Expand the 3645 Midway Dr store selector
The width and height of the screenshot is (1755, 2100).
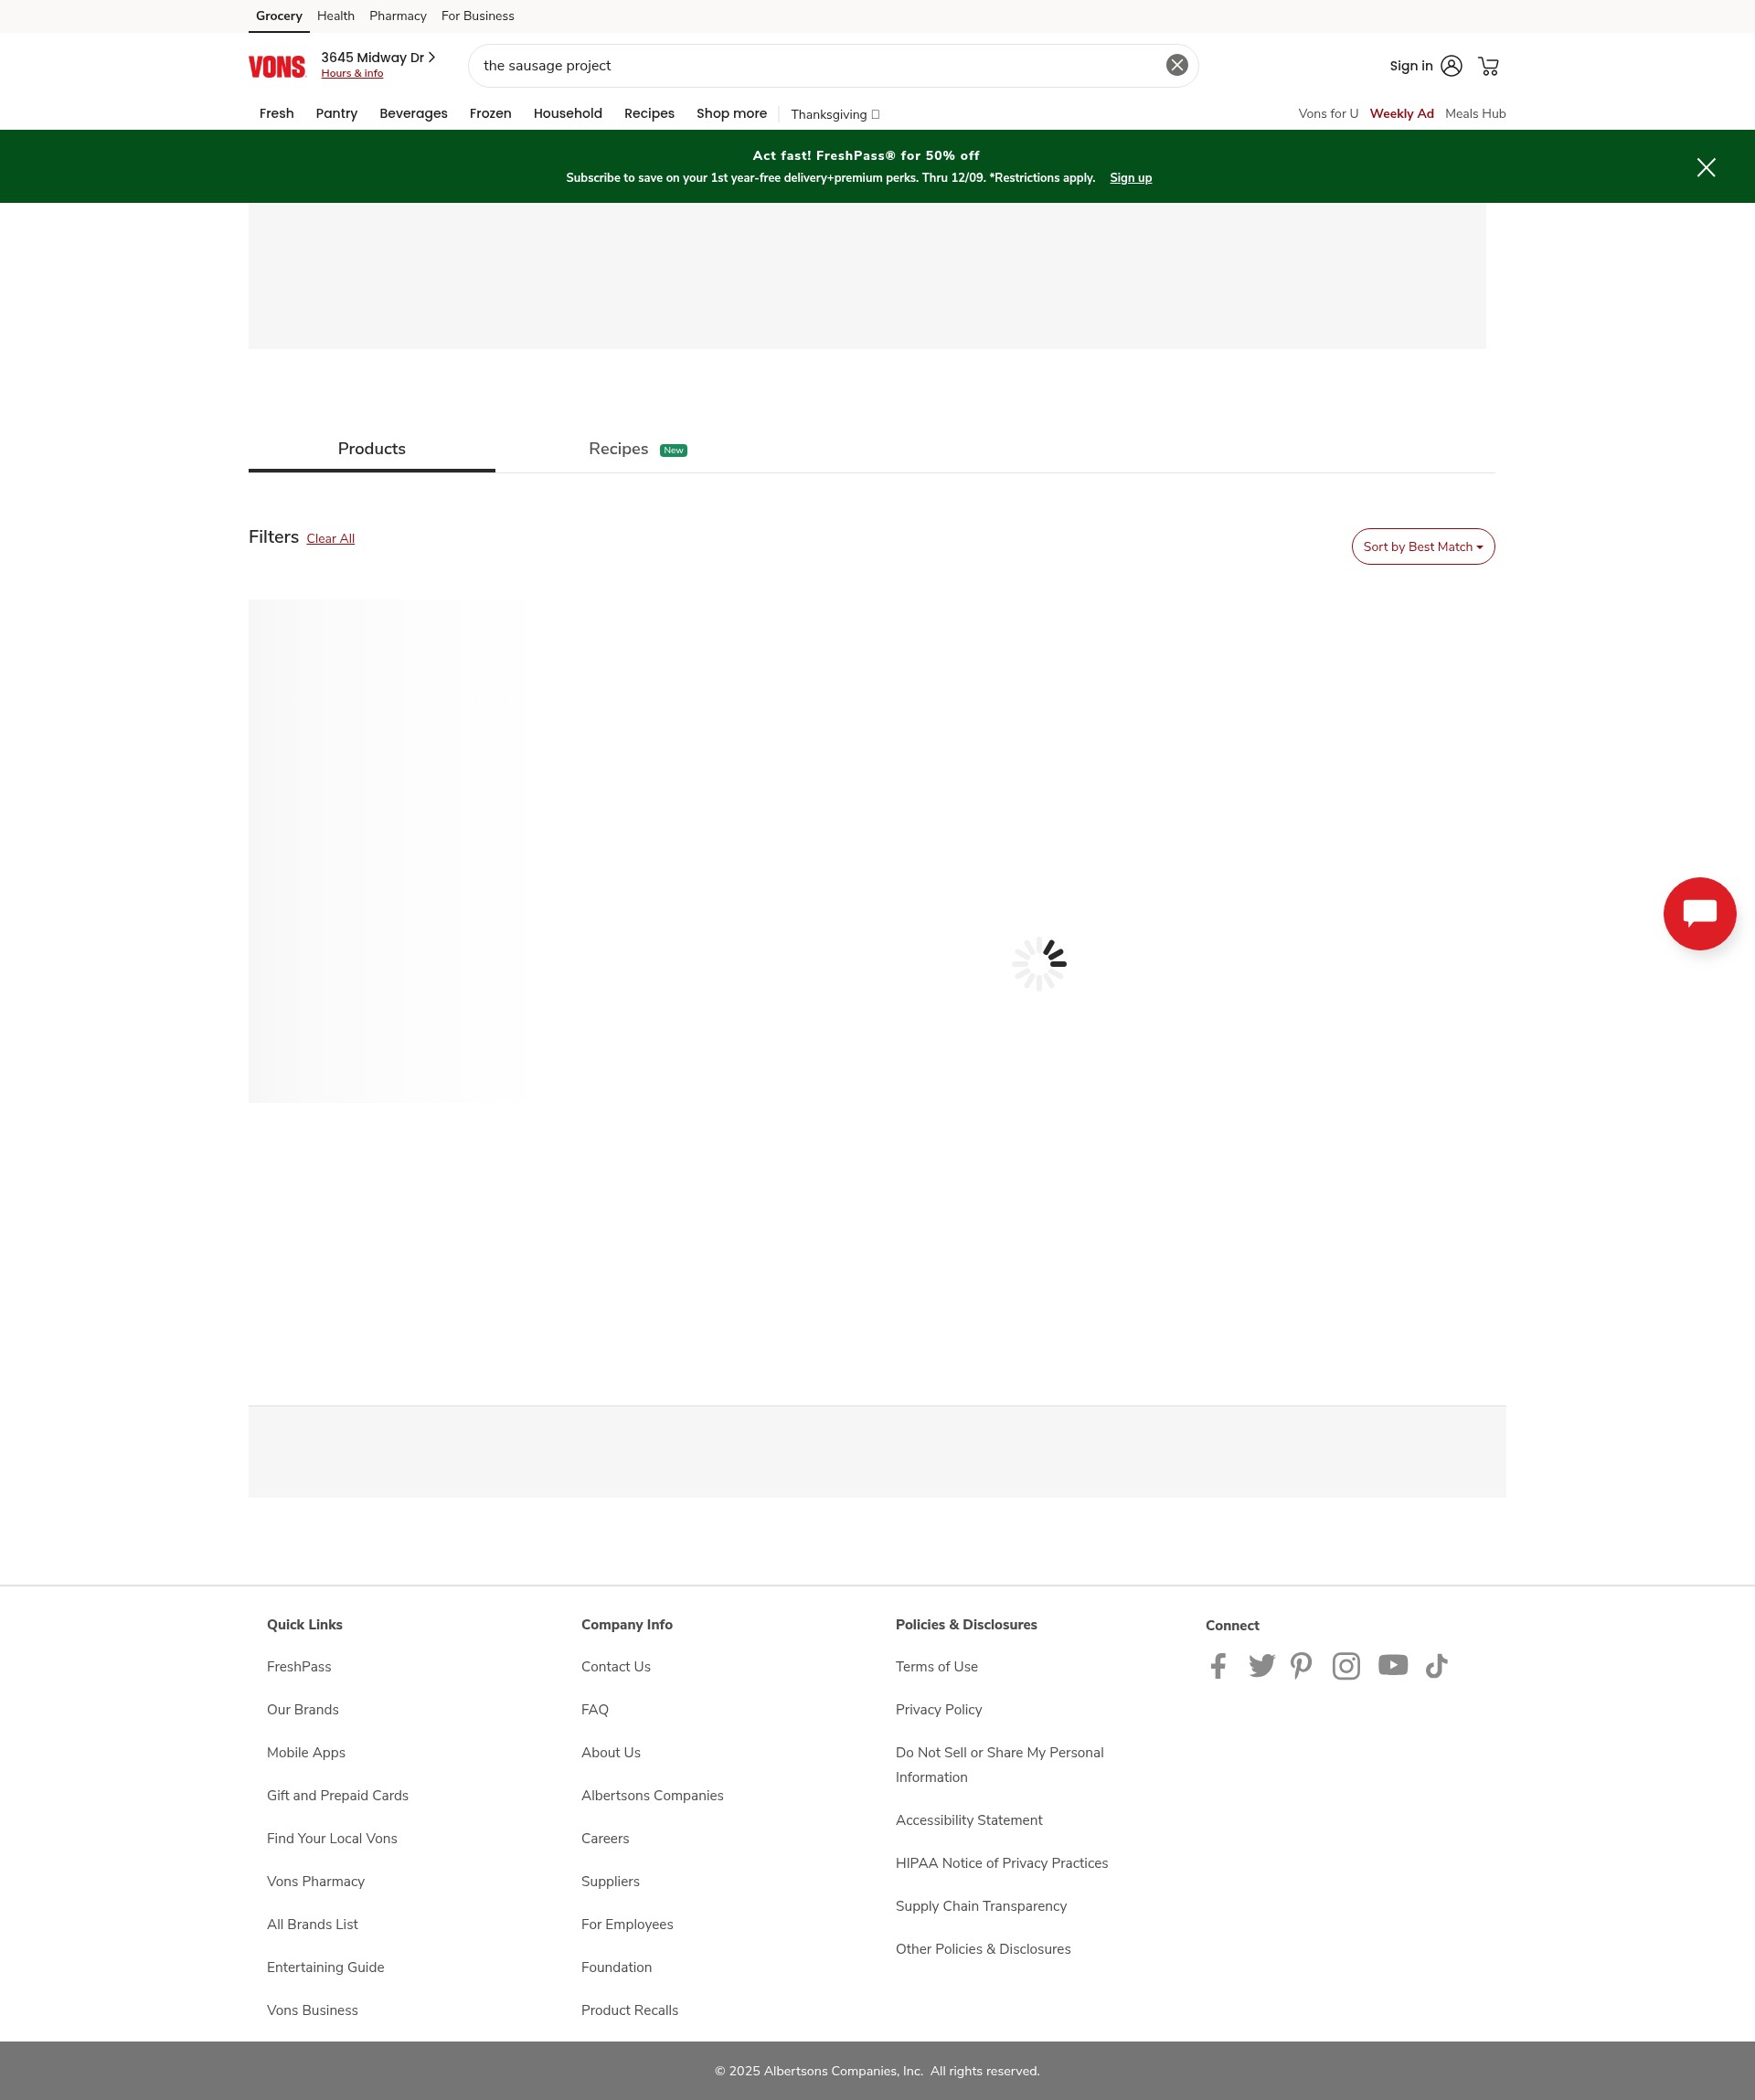pos(378,57)
